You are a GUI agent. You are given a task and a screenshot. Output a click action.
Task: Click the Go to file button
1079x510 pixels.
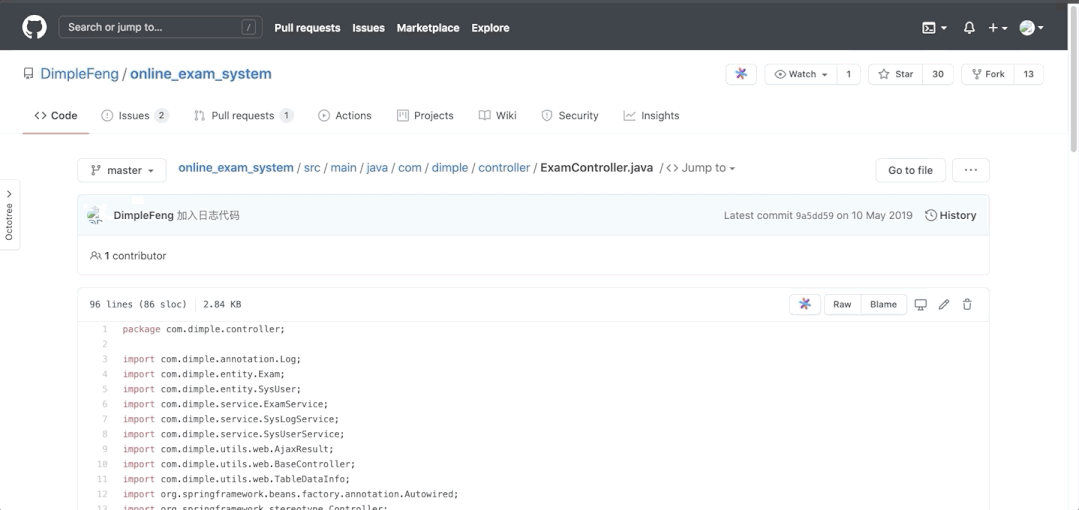pyautogui.click(x=910, y=170)
